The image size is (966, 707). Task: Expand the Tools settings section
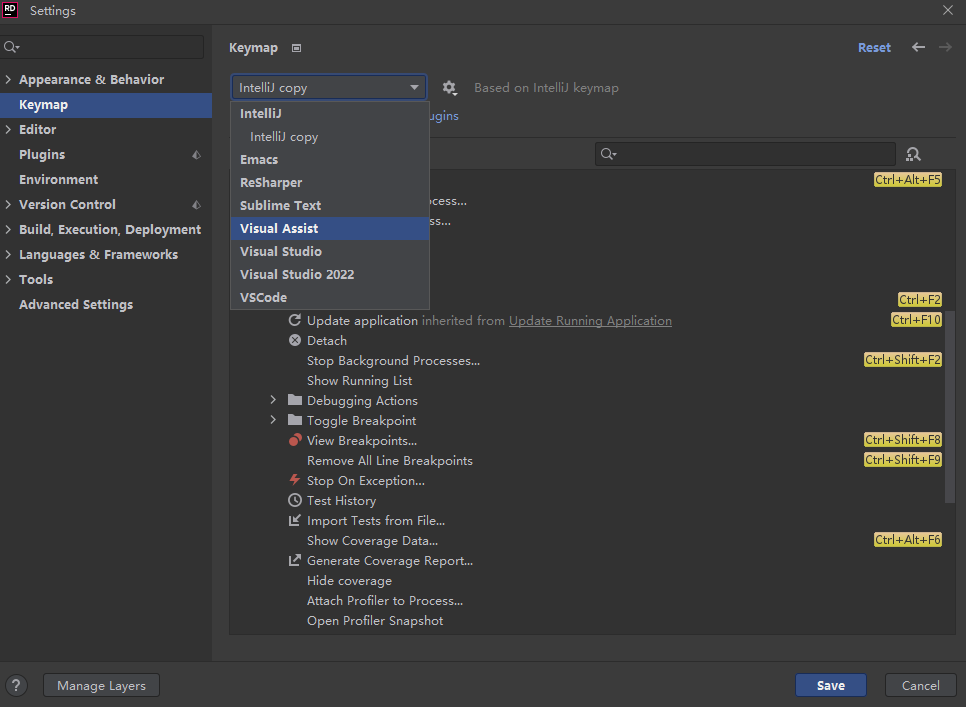coord(8,280)
